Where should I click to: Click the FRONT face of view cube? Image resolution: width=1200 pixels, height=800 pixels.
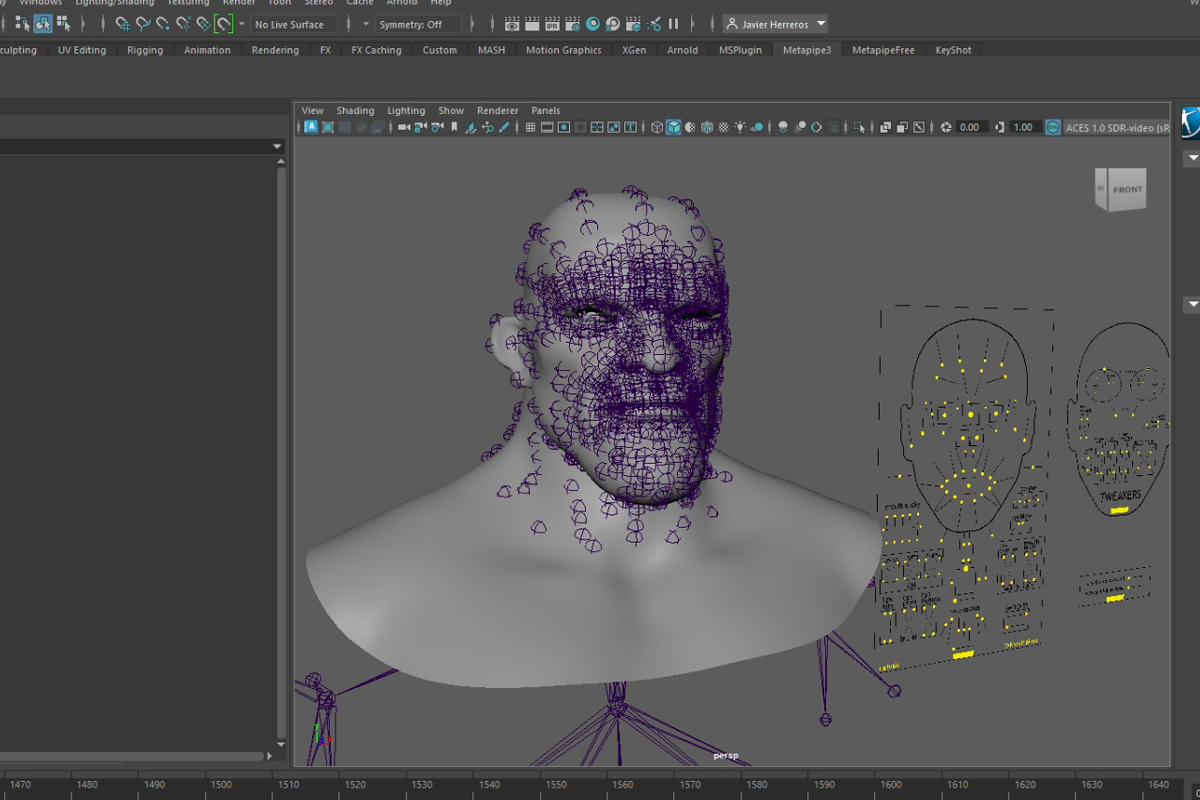(x=1127, y=190)
